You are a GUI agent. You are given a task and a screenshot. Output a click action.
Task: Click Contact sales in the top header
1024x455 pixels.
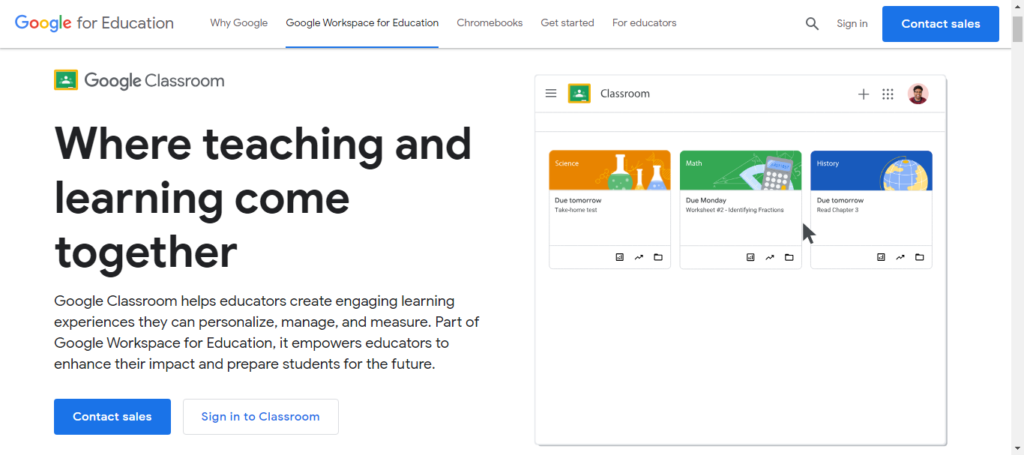point(940,24)
